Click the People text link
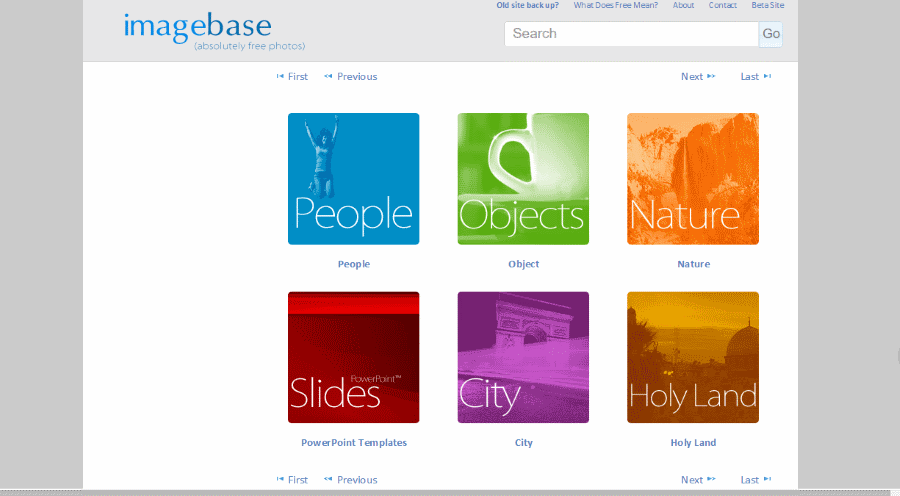This screenshot has height=496, width=900. [354, 264]
